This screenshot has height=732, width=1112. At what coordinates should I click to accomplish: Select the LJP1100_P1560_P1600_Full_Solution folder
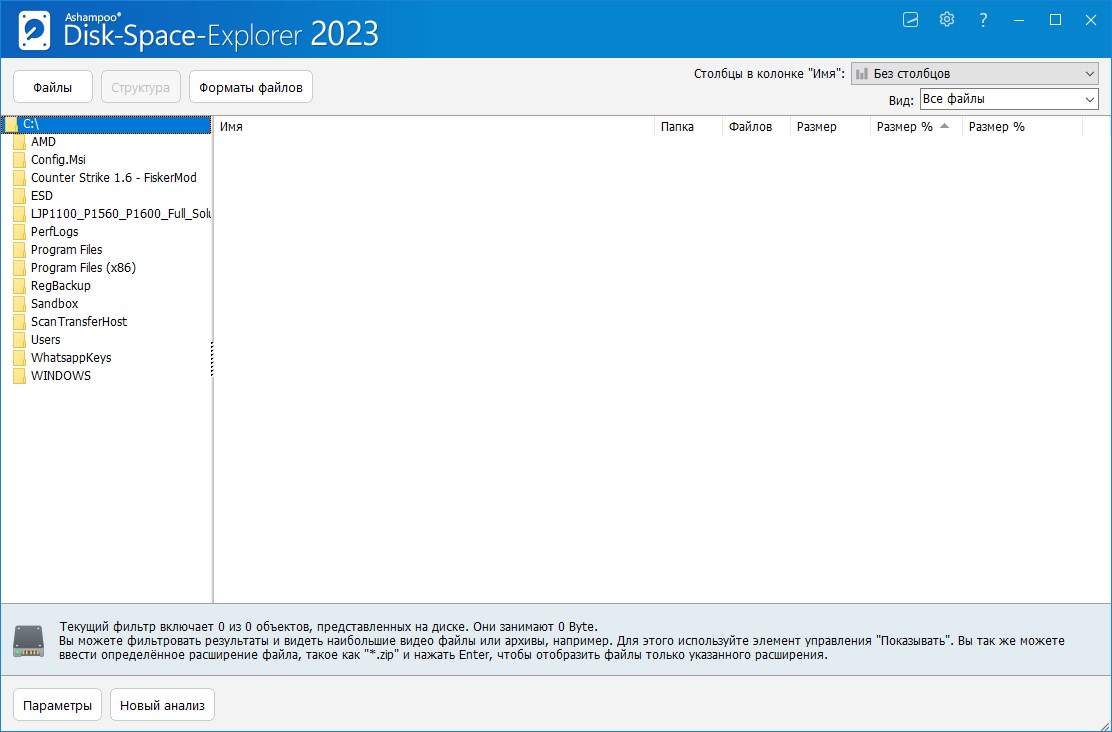(x=121, y=214)
